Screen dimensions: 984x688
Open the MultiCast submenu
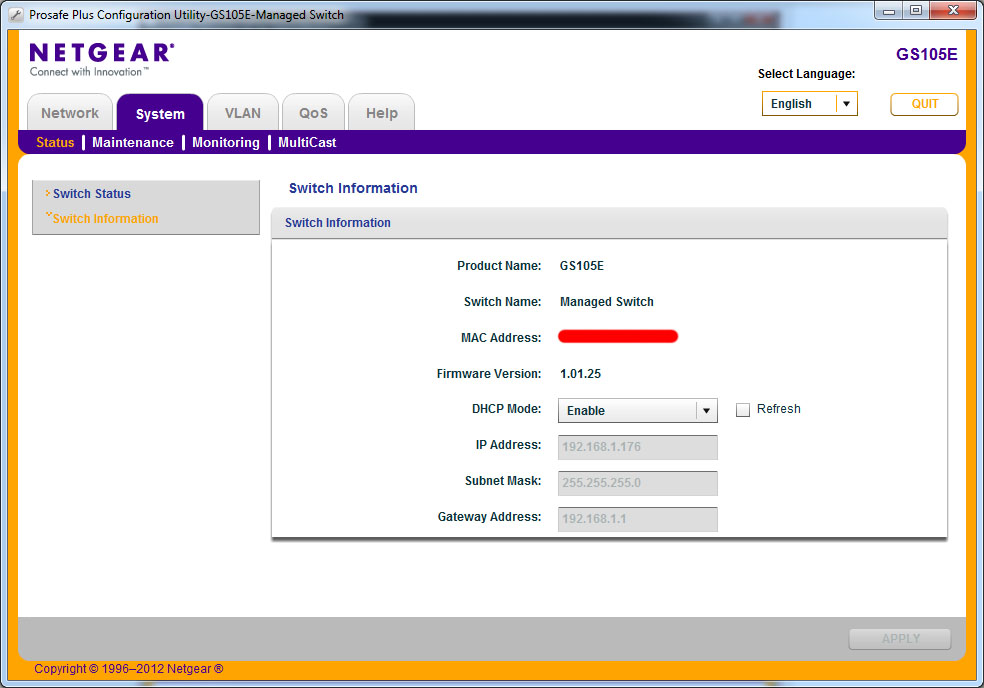(307, 142)
